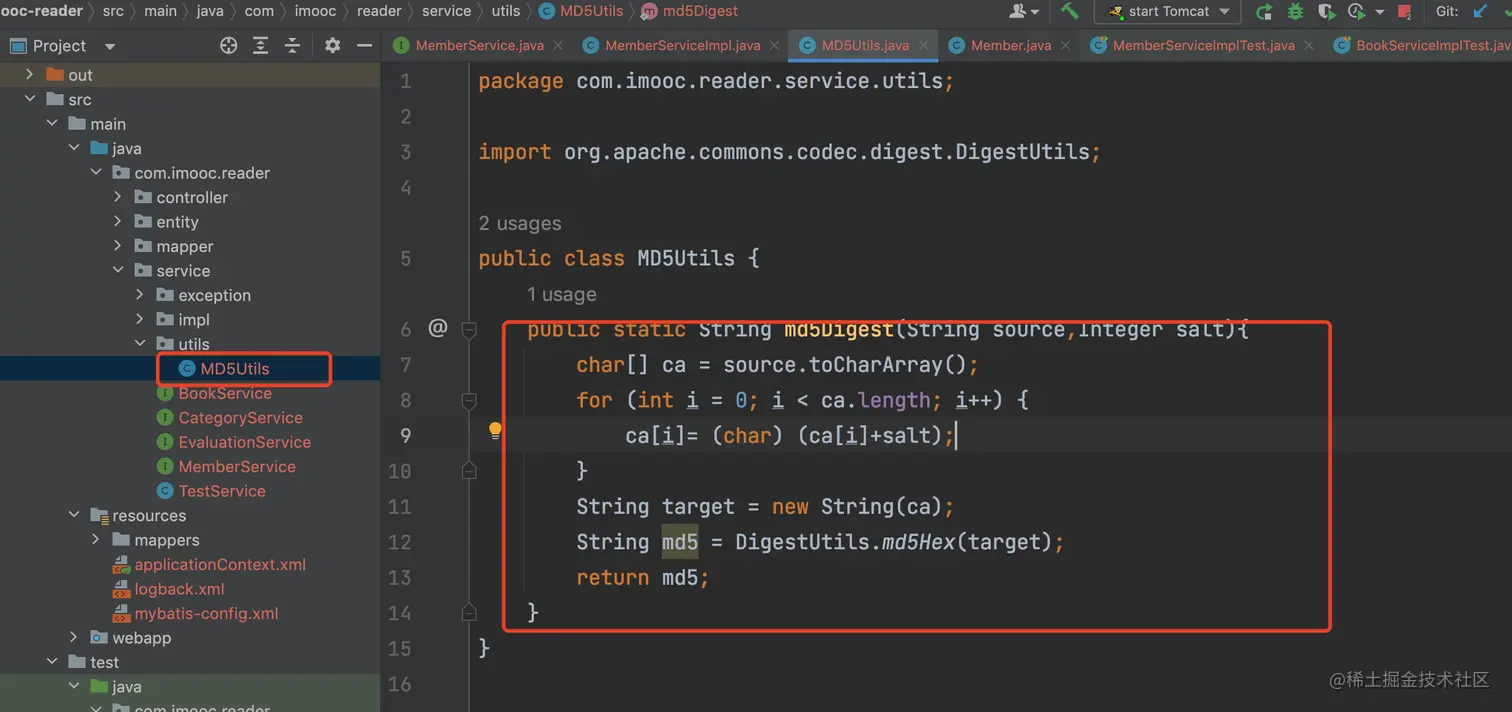Viewport: 1512px width, 712px height.
Task: Click the "2 usages" hint above class
Action: coord(520,223)
